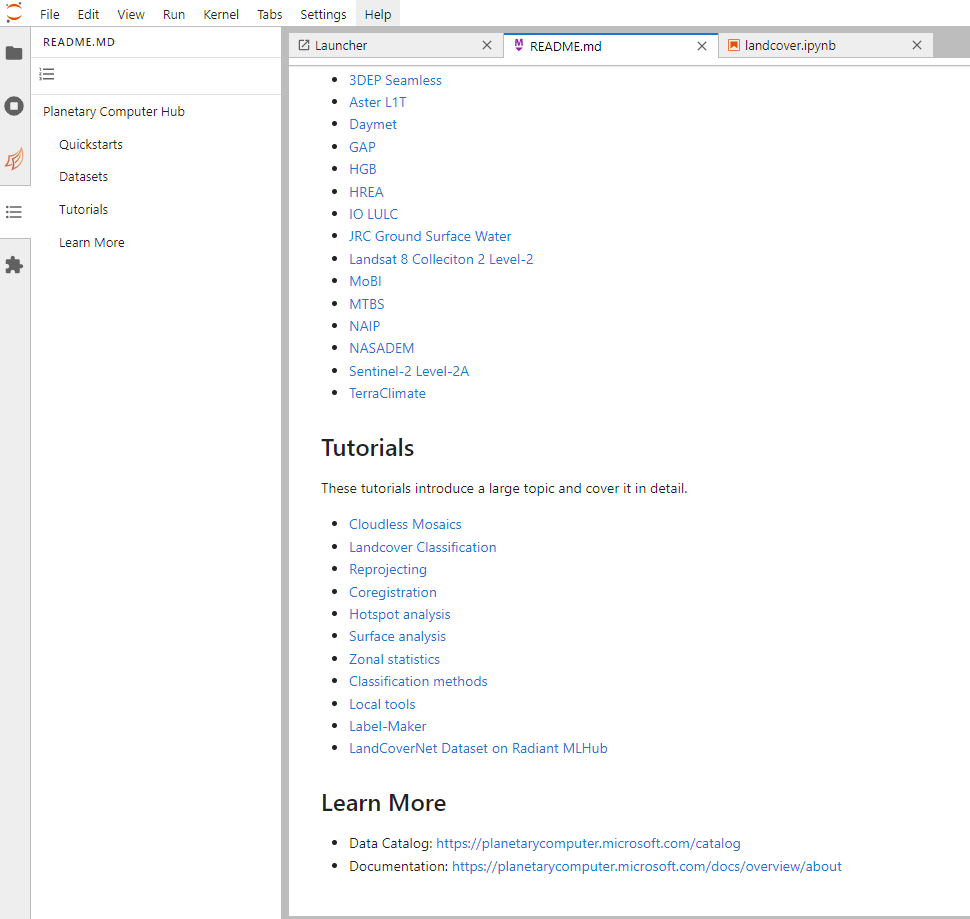Viewport: 970px width, 919px height.
Task: Select the Table of Contents sidebar icon
Action: point(14,212)
